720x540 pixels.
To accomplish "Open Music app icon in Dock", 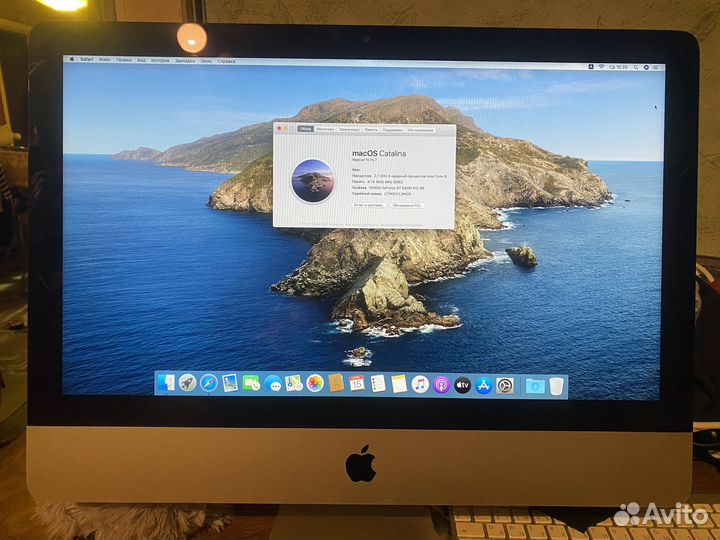I will (420, 384).
